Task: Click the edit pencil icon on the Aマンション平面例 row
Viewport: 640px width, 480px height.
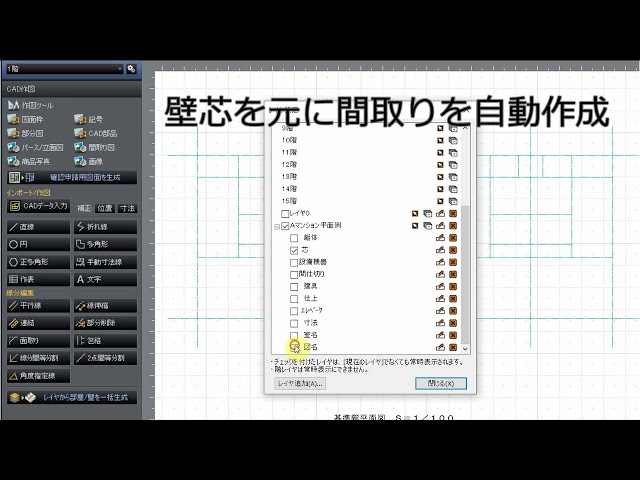Action: (x=440, y=226)
